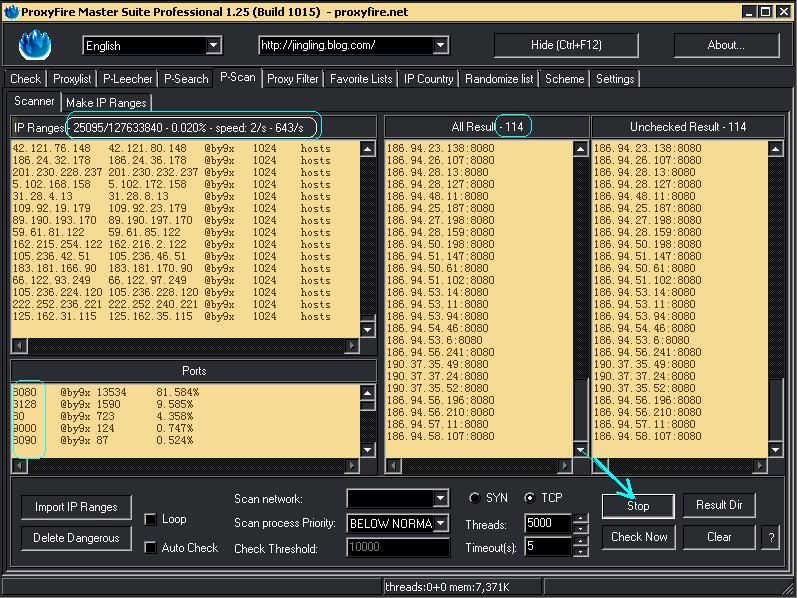Increase Timeout with the up stepper
The image size is (797, 598).
tap(580, 542)
